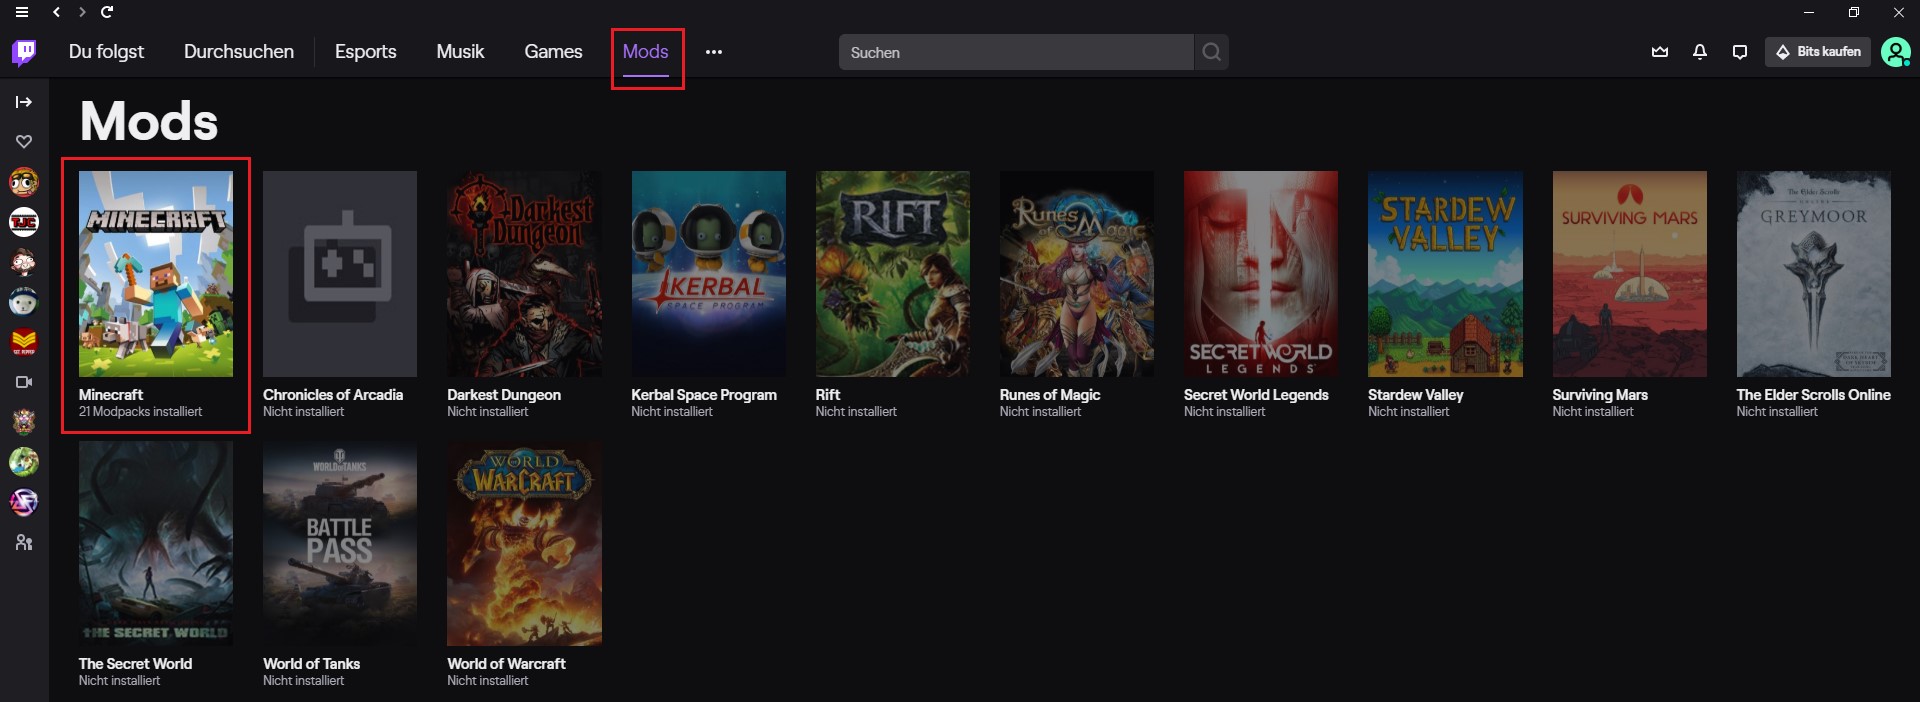Click the Chronicles of Arcadia title
Image resolution: width=1920 pixels, height=702 pixels.
point(333,395)
